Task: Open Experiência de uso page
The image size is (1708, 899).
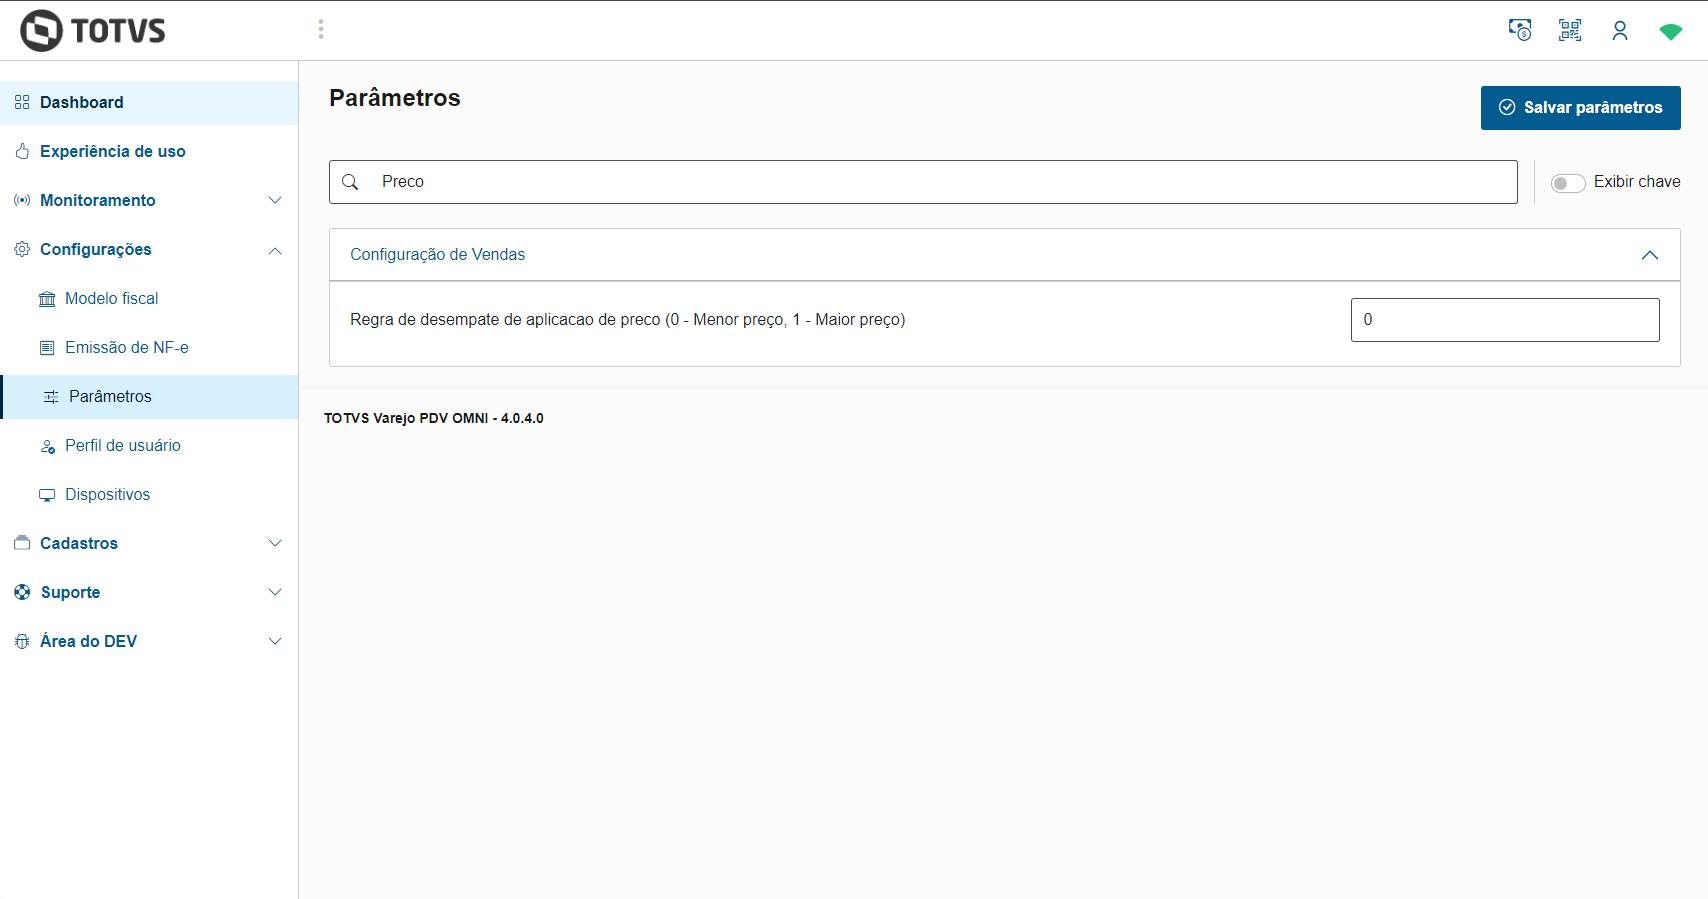Action: click(x=149, y=151)
